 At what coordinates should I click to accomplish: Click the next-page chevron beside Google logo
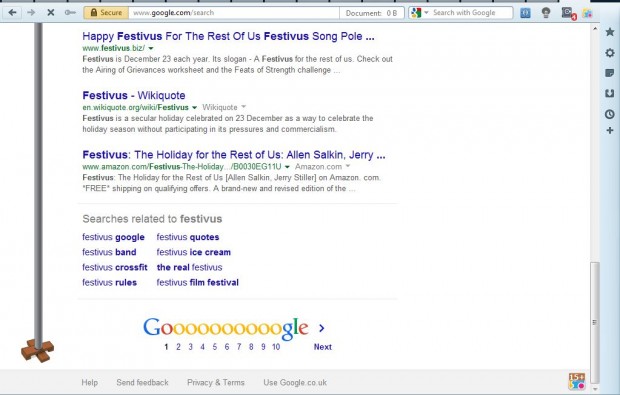point(321,328)
